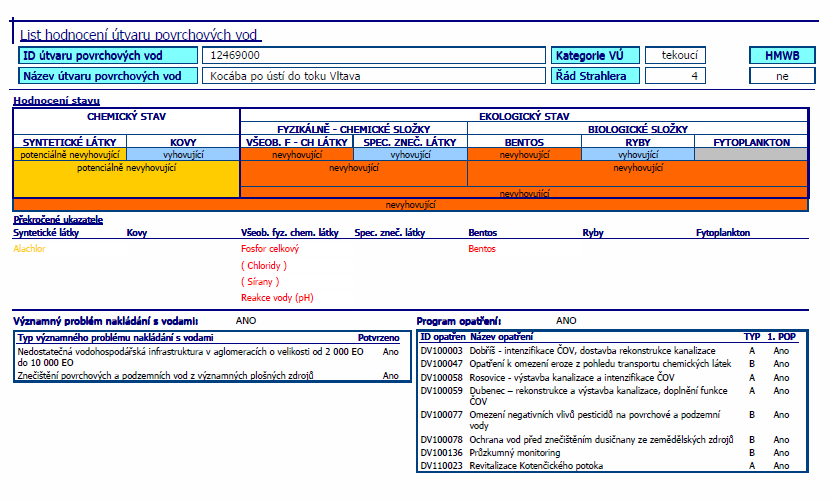Image resolution: width=830 pixels, height=501 pixels.
Task: Click the 'ID útvaru povrchových vod' label
Action: [x=108, y=55]
